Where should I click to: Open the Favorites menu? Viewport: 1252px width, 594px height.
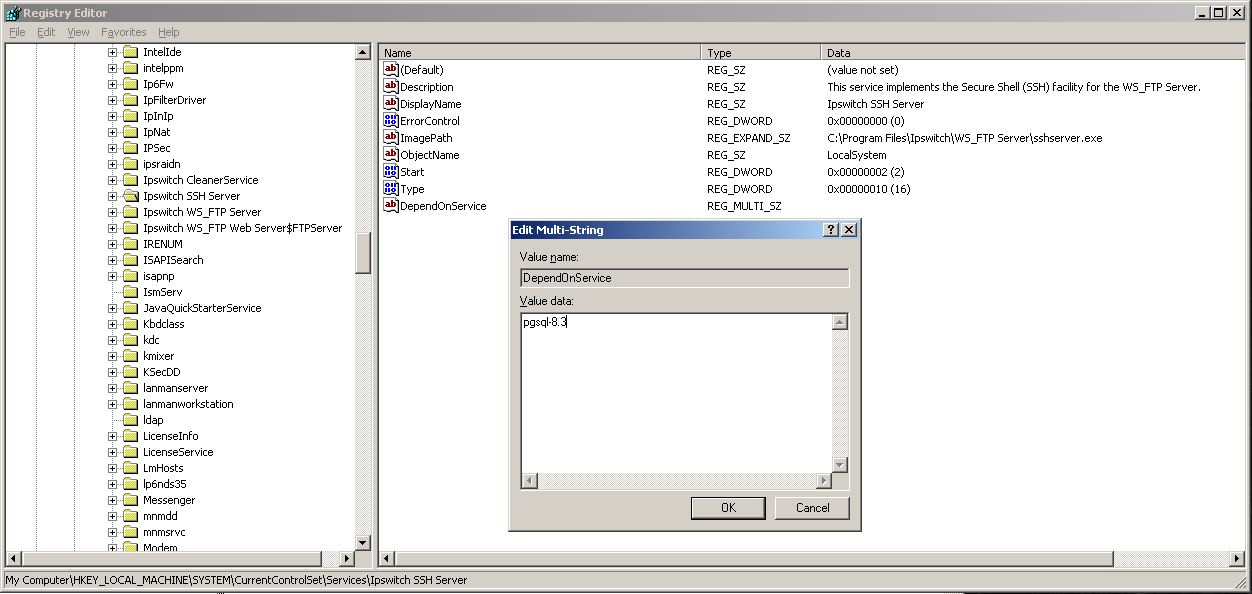[124, 32]
